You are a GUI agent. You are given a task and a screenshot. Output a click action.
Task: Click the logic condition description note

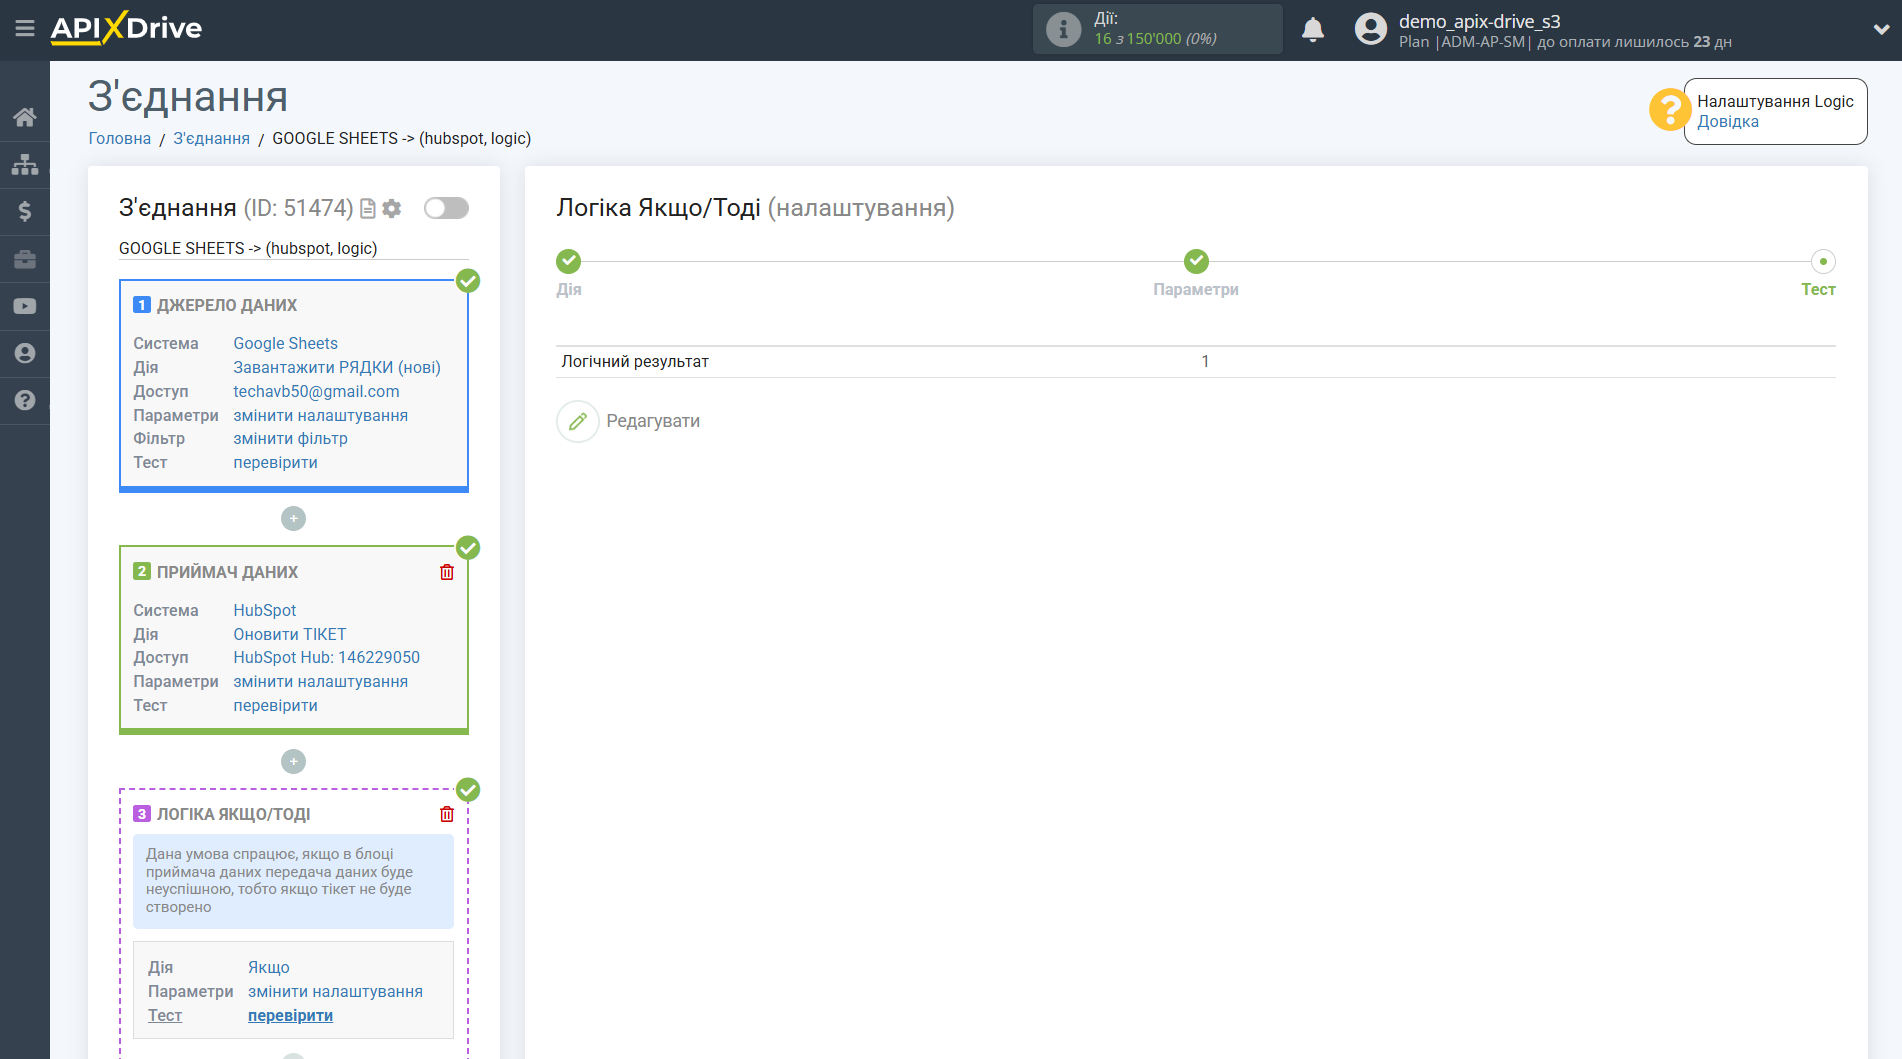[293, 881]
